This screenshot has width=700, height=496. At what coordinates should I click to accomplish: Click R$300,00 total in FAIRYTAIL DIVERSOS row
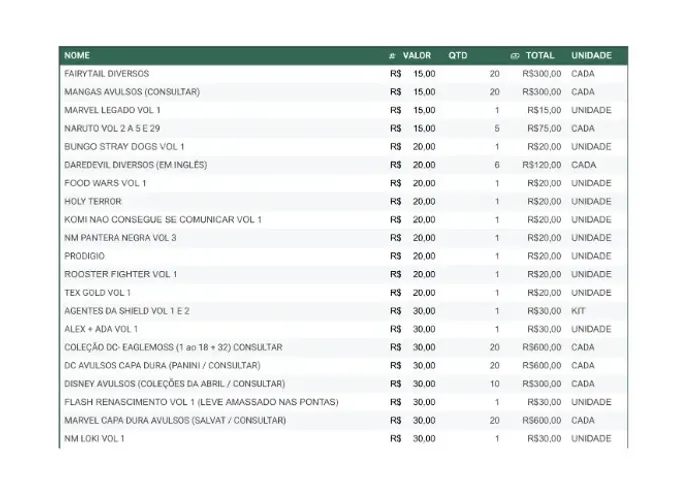click(542, 74)
